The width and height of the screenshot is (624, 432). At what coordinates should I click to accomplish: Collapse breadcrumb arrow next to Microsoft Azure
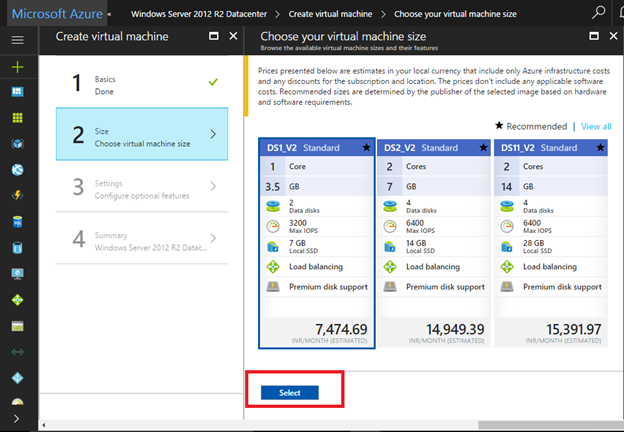pos(109,14)
